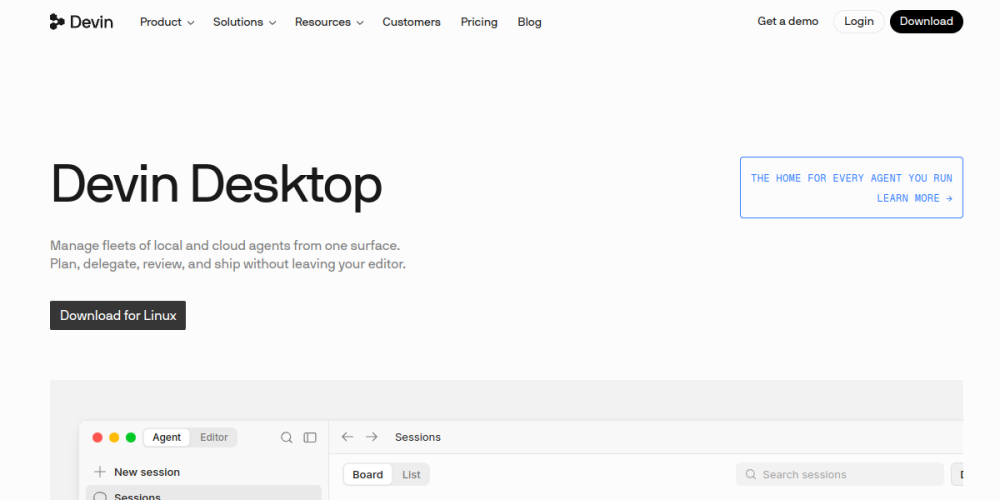
Task: Toggle the sidebar panel icon
Action: (310, 438)
